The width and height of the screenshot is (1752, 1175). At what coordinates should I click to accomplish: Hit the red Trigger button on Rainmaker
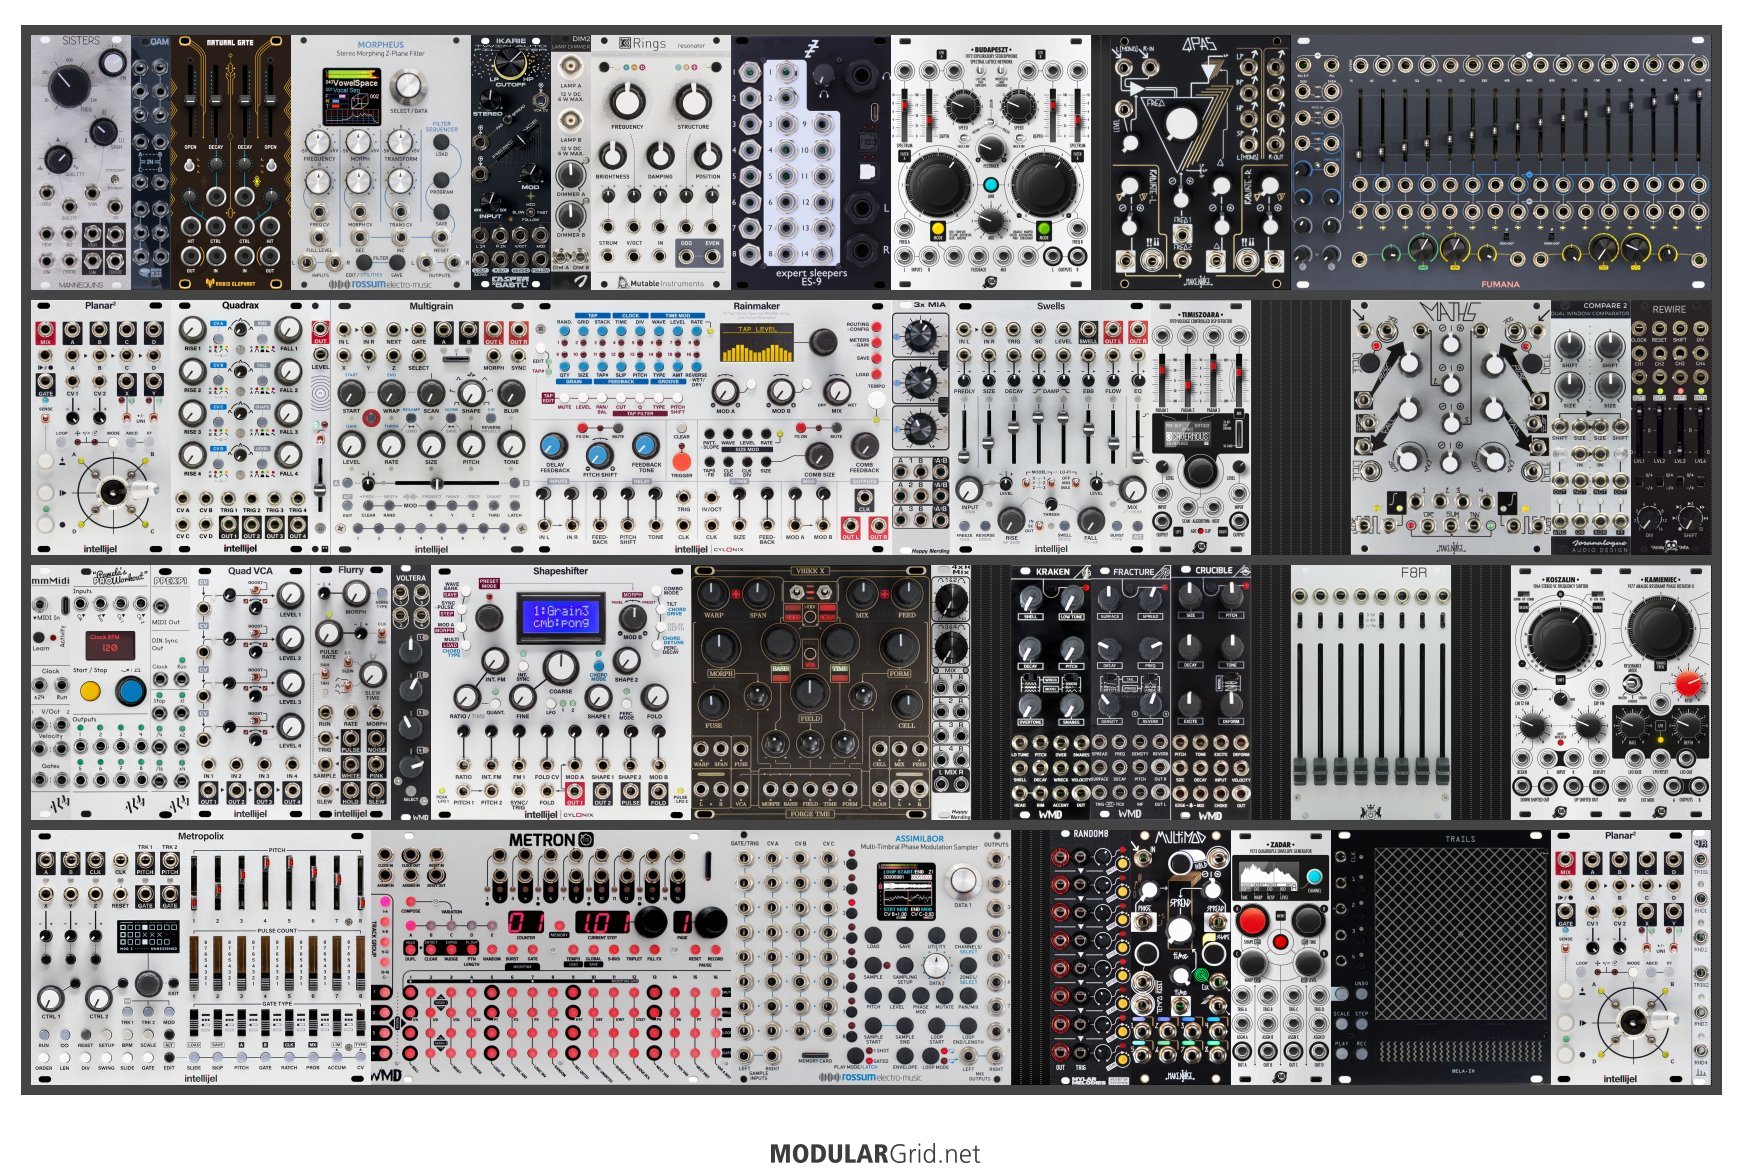coord(681,461)
